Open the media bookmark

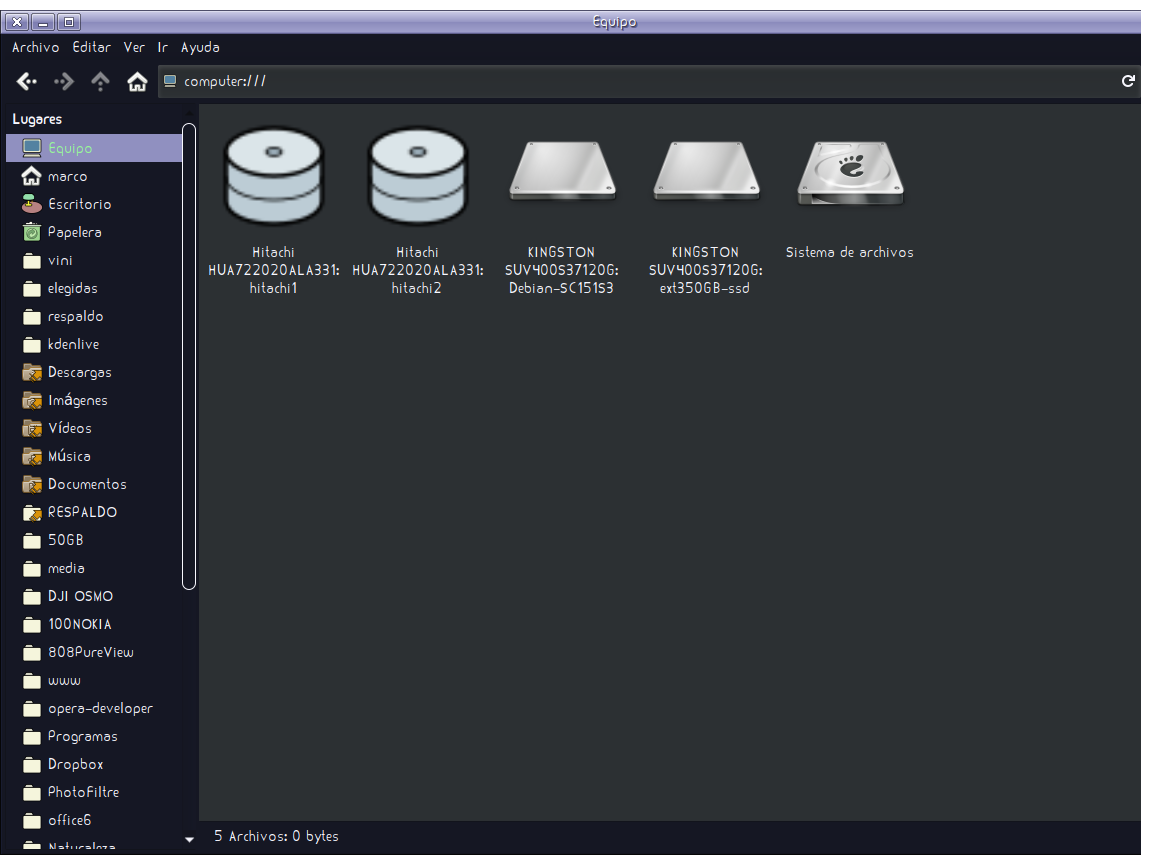point(94,569)
